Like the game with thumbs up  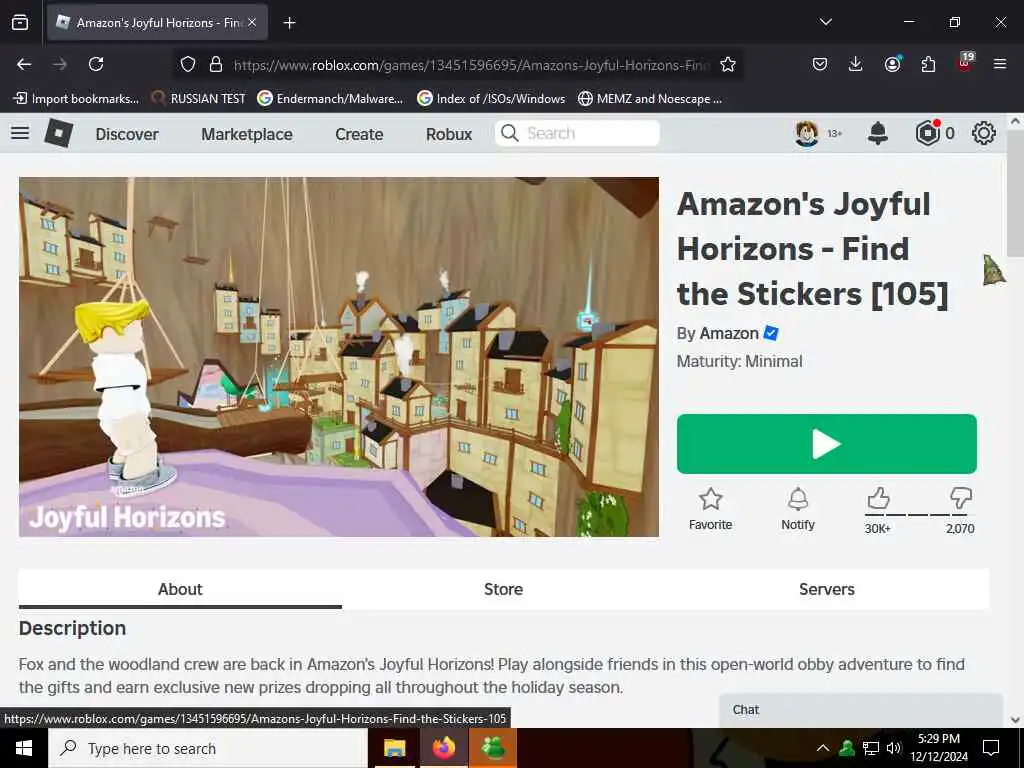click(878, 499)
